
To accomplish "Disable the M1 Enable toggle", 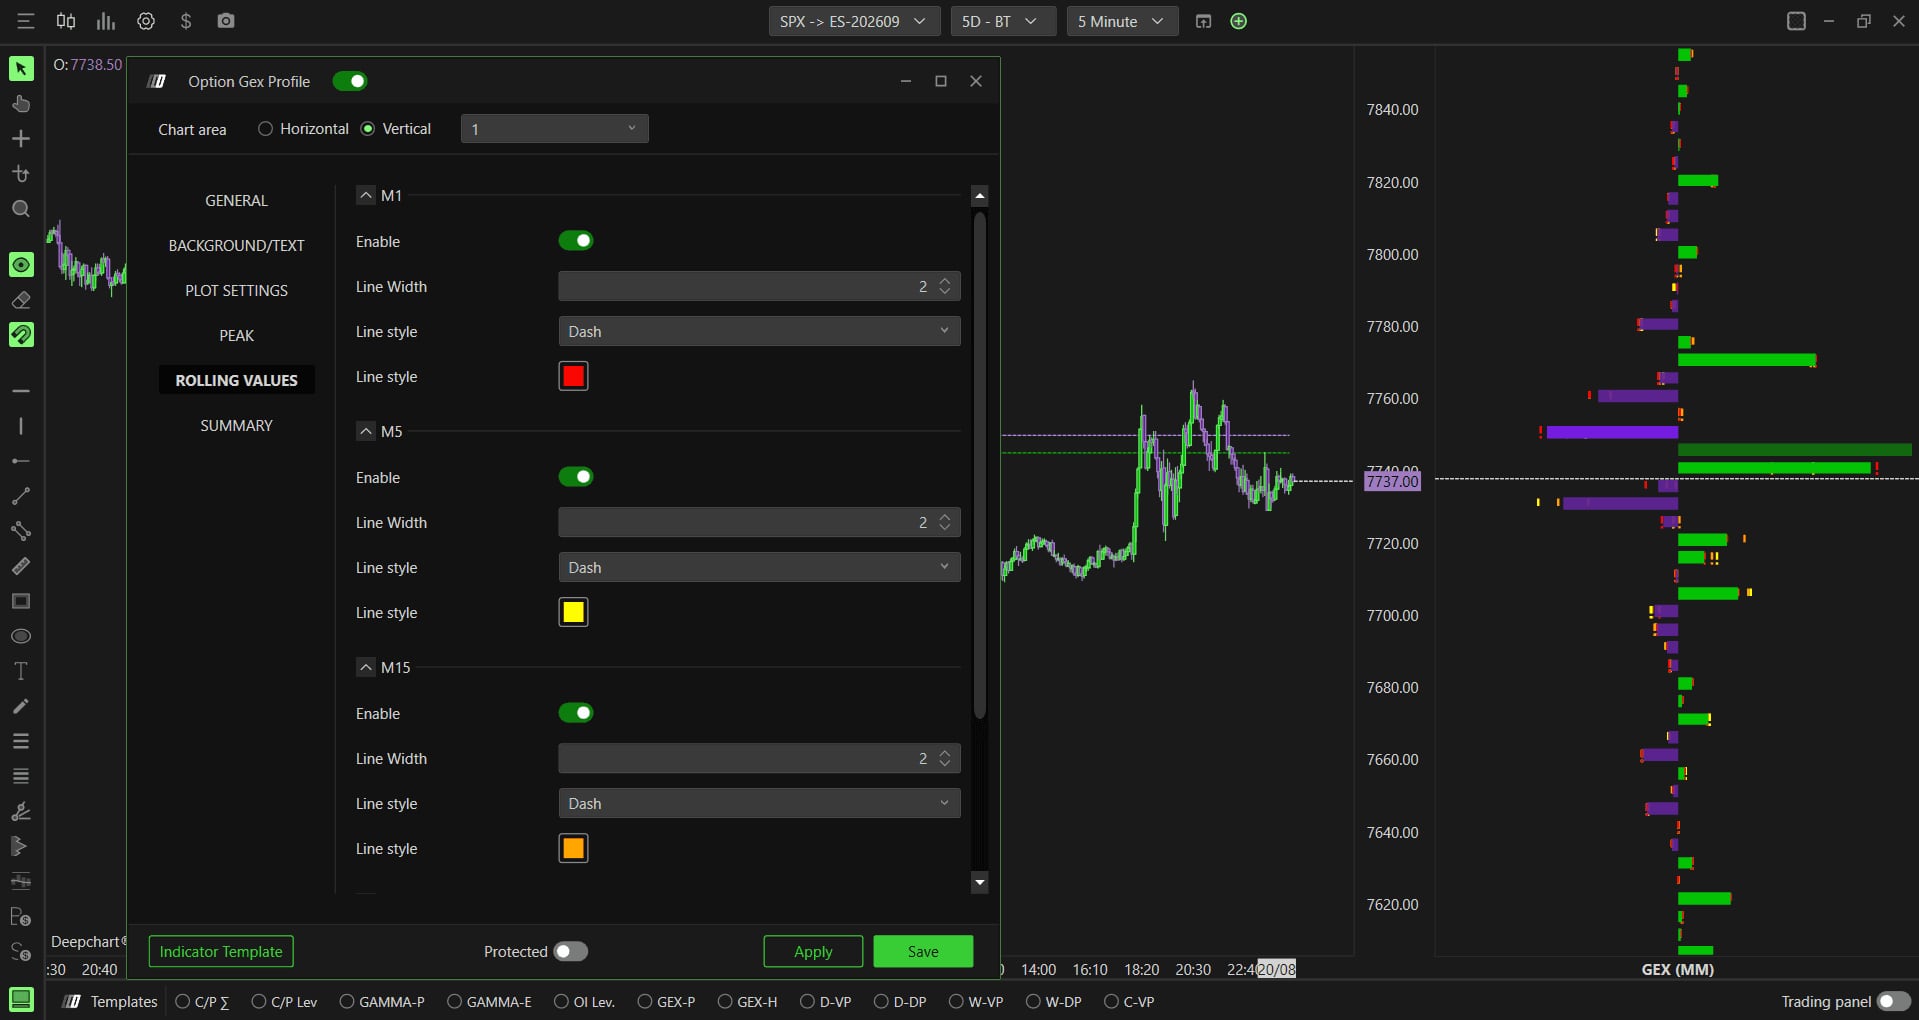I will coord(576,241).
